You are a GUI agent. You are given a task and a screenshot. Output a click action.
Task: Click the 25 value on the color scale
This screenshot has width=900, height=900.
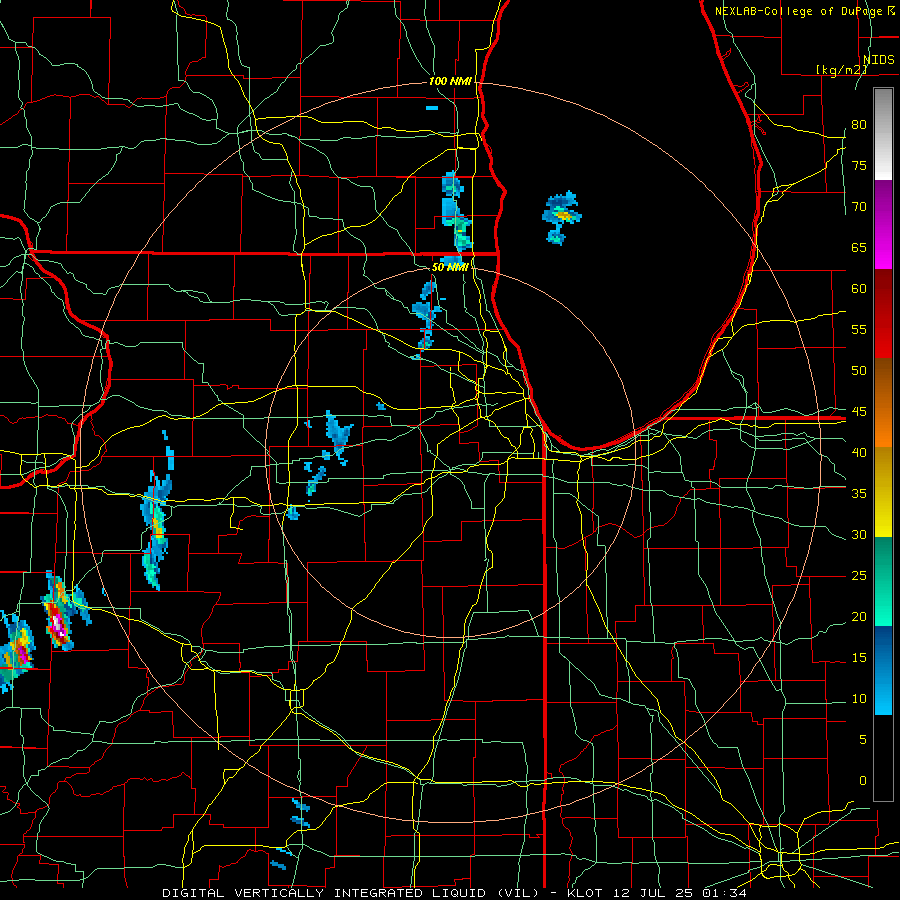[859, 576]
